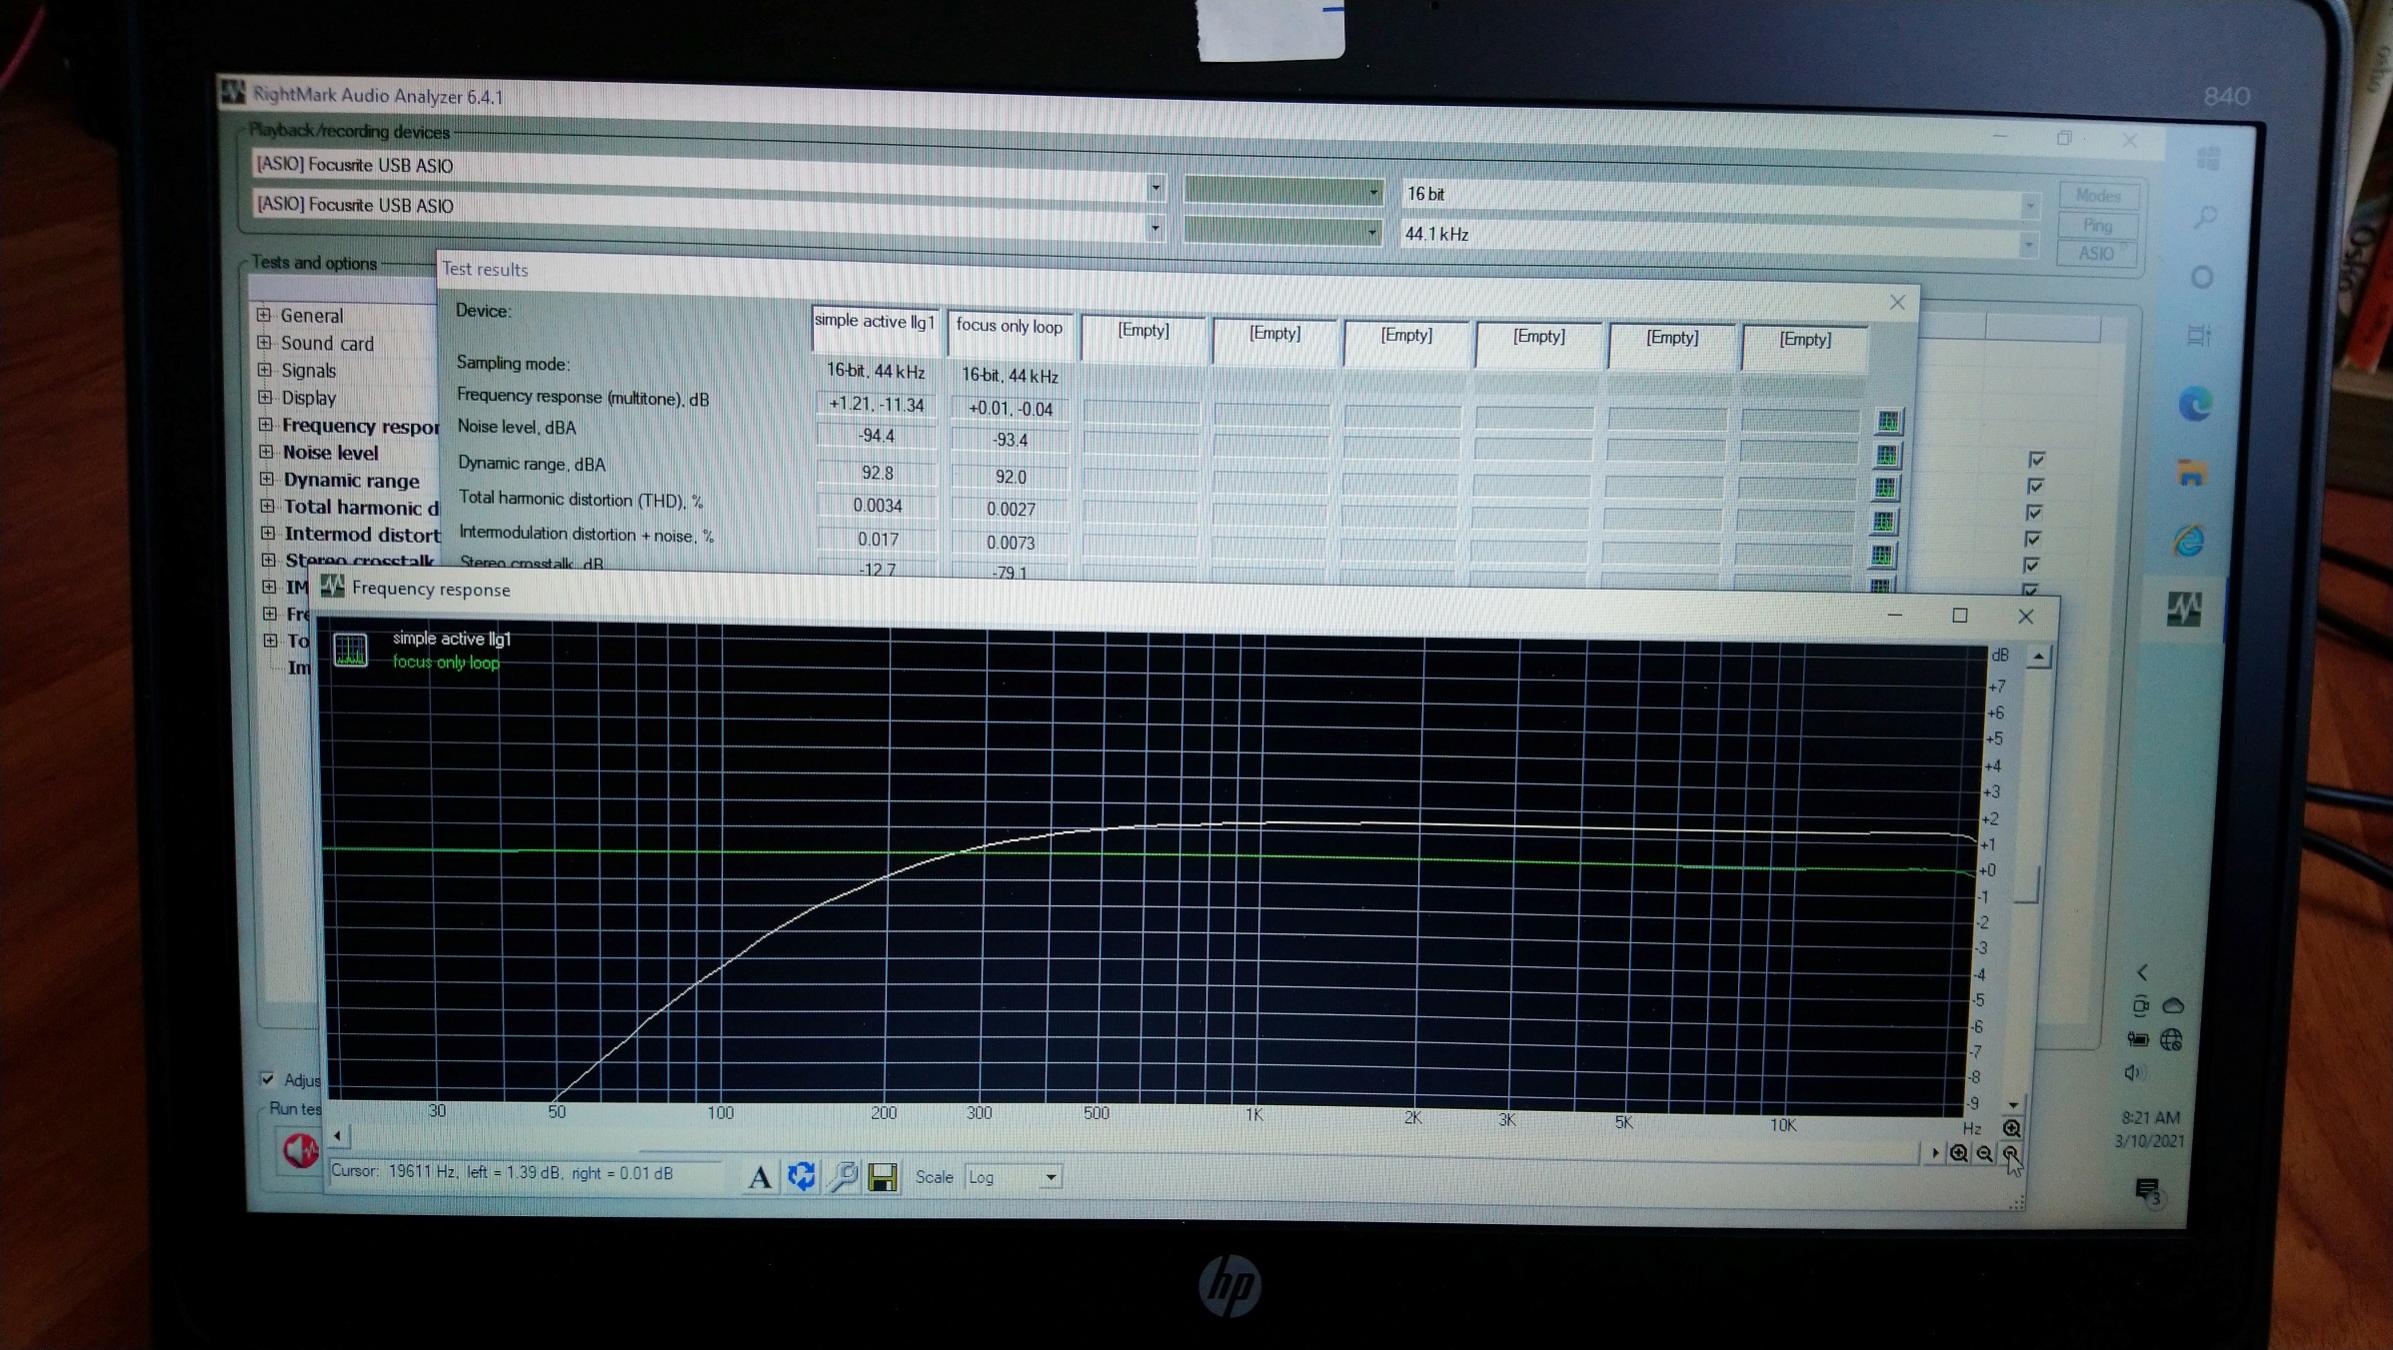
Task: Open File Explorer from the taskbar
Action: [x=2191, y=473]
